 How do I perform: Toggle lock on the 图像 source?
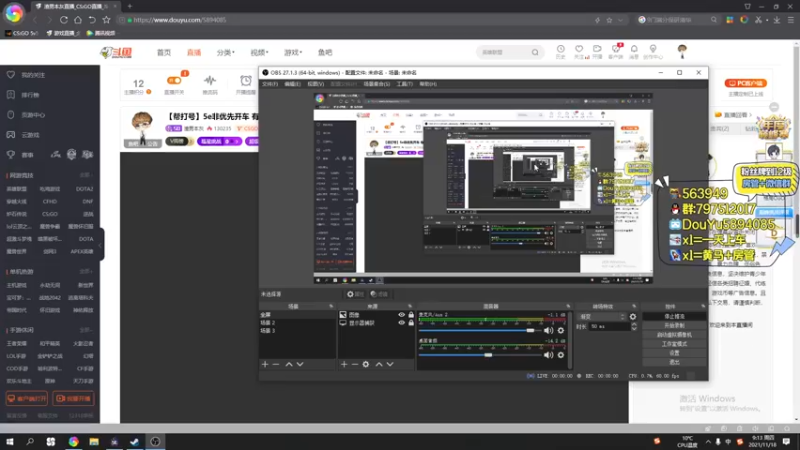pyautogui.click(x=411, y=315)
